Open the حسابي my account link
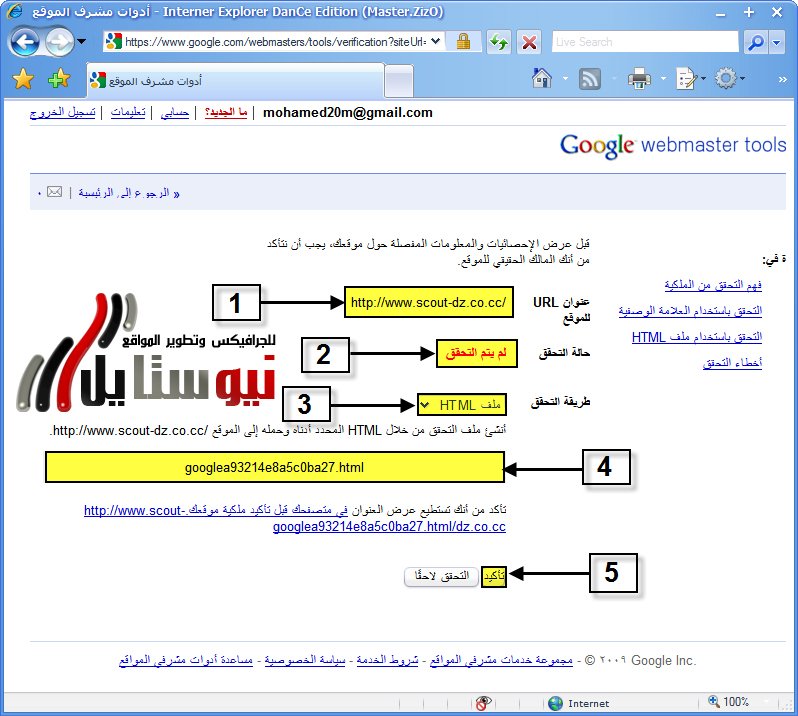This screenshot has height=716, width=798. [x=175, y=112]
